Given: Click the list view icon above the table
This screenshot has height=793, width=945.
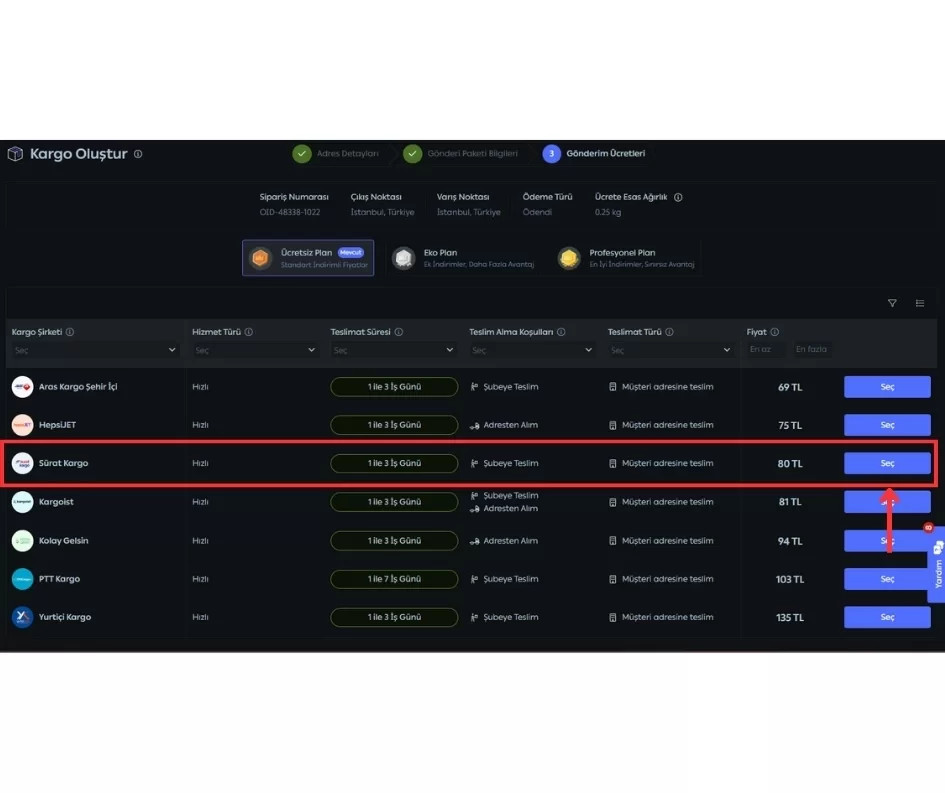Looking at the screenshot, I should (920, 303).
